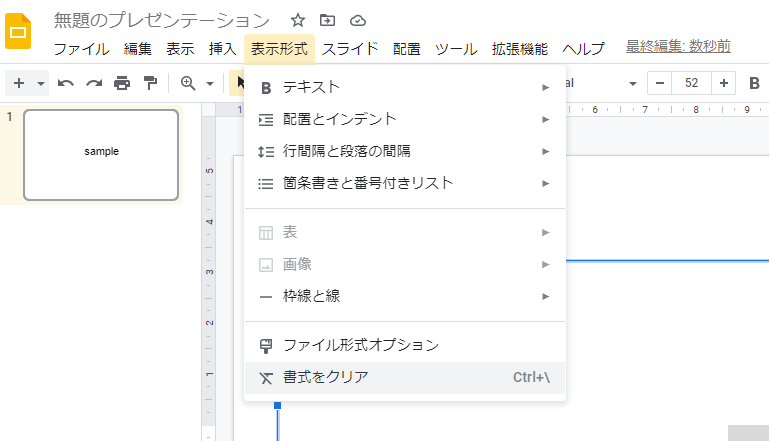This screenshot has height=441, width=769.
Task: Decrease font size with minus button
Action: 660,83
